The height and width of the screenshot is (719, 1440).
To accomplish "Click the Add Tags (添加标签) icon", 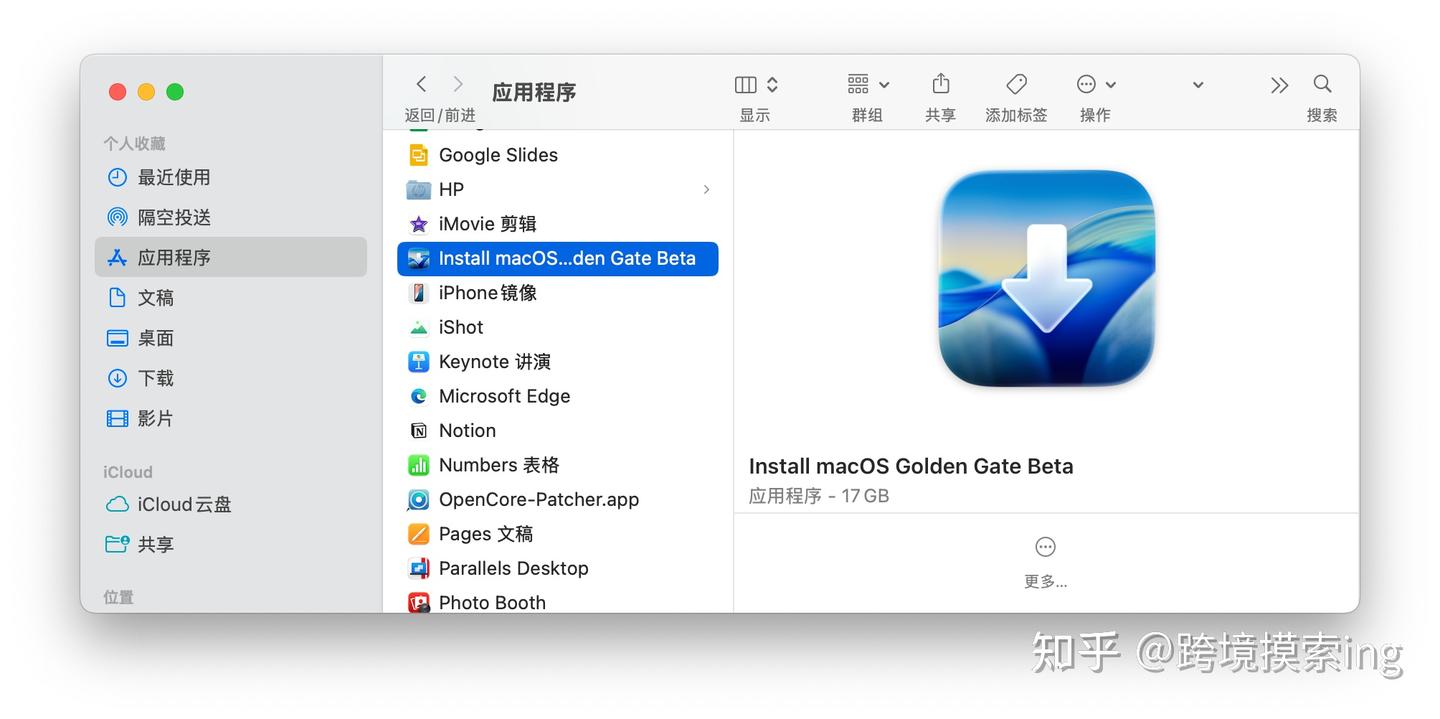I will [x=1016, y=84].
